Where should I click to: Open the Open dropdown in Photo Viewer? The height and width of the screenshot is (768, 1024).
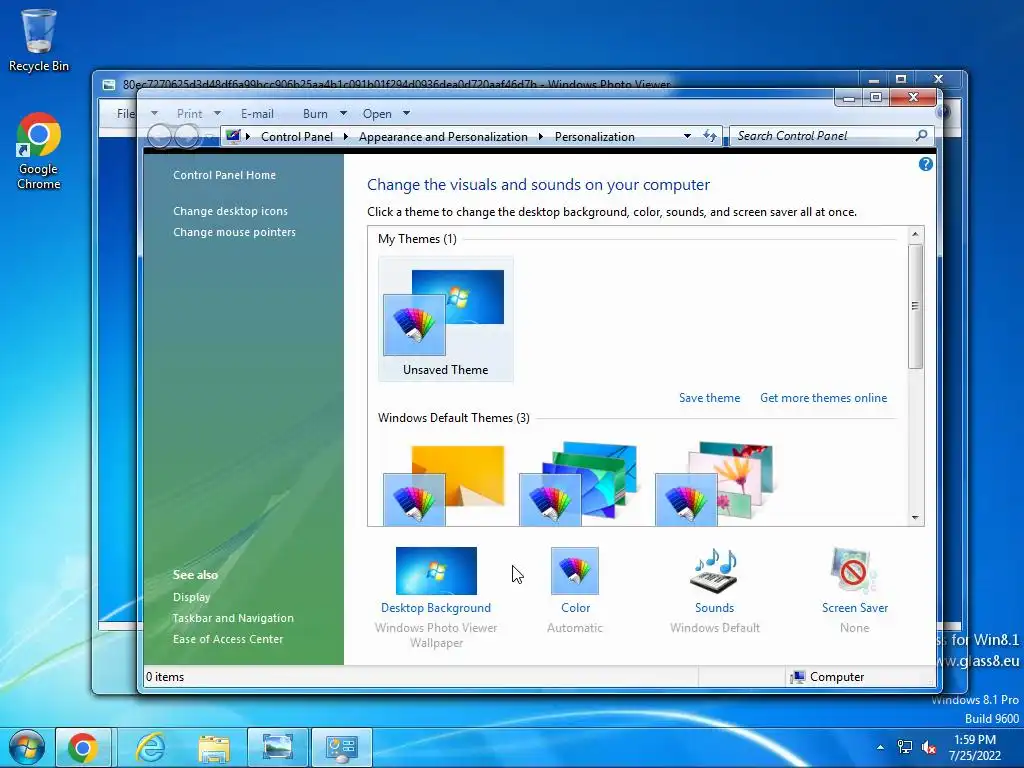pyautogui.click(x=406, y=114)
